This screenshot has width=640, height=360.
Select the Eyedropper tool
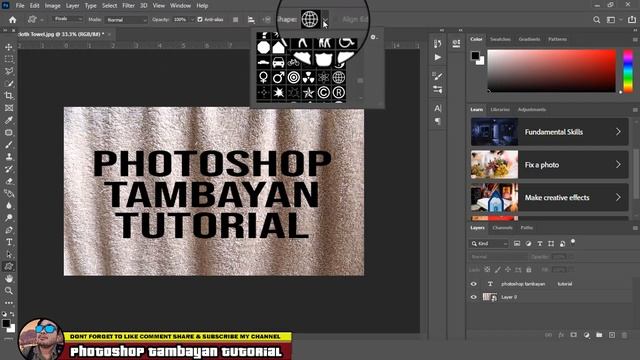(9, 120)
